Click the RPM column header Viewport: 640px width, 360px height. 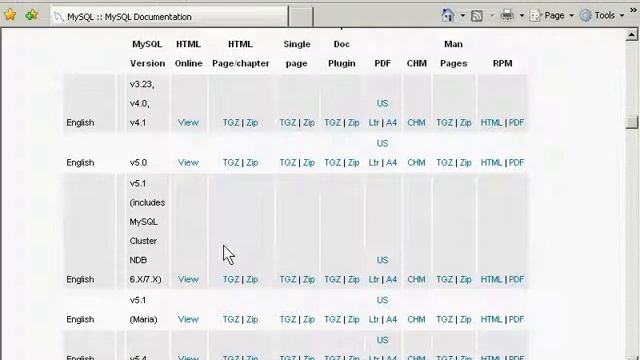point(502,63)
